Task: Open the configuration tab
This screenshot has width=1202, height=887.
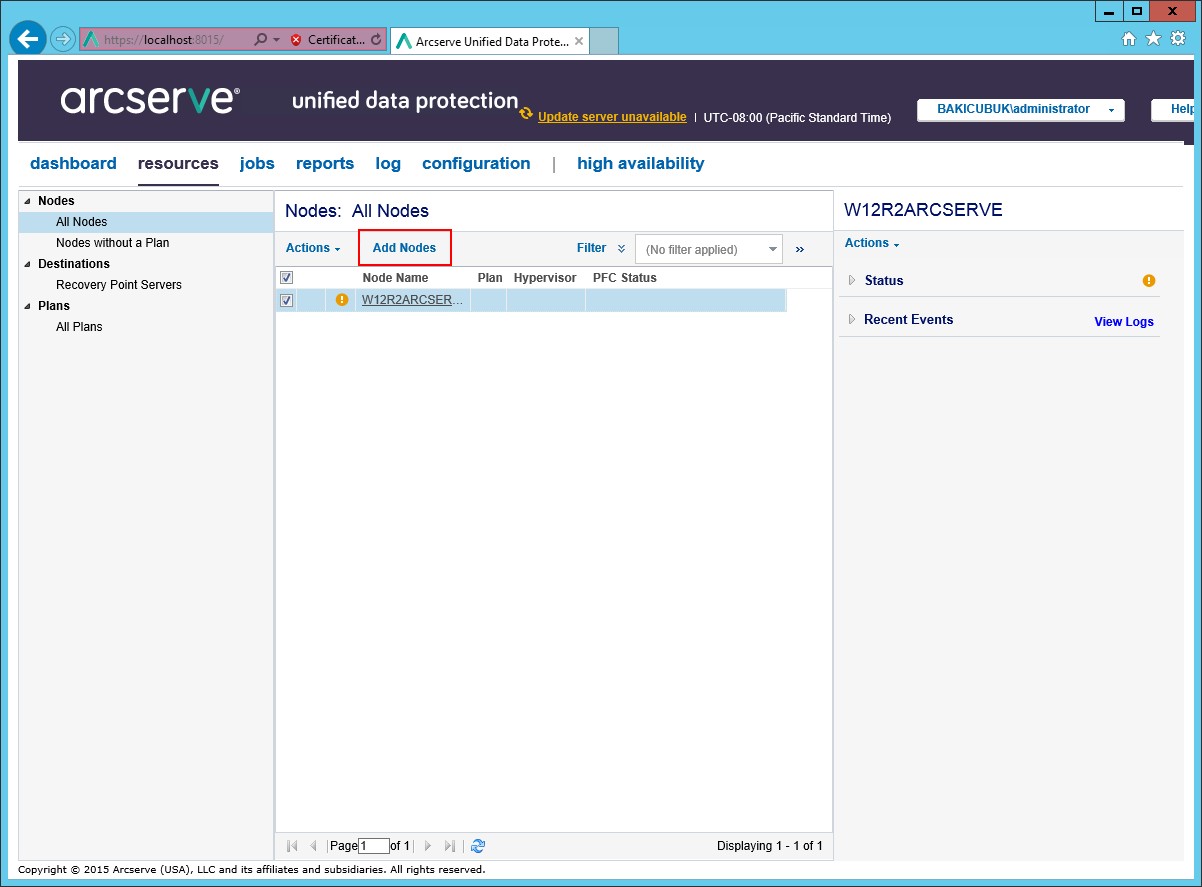Action: tap(476, 164)
